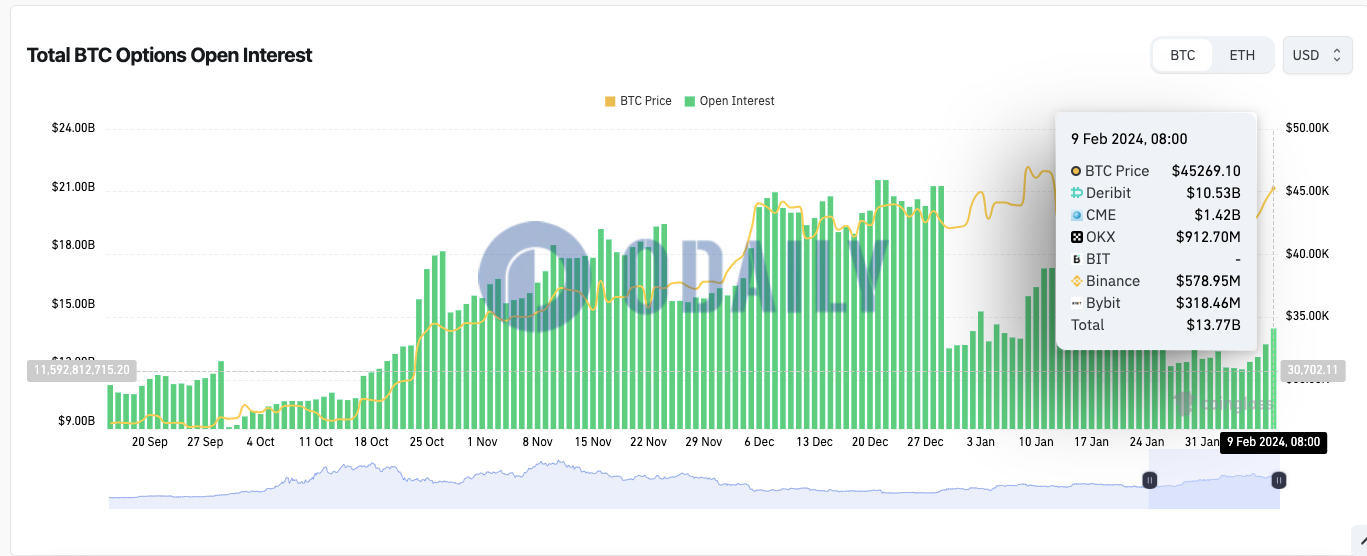This screenshot has width=1367, height=556.
Task: Click the $21.00B y-axis label
Action: point(73,187)
